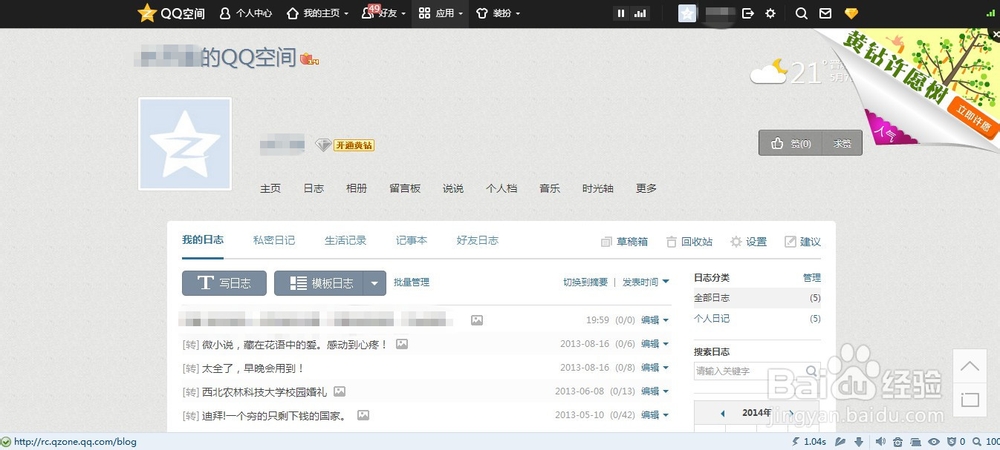Open the 编辑 dropdown for the 19:59 entry

tap(654, 320)
